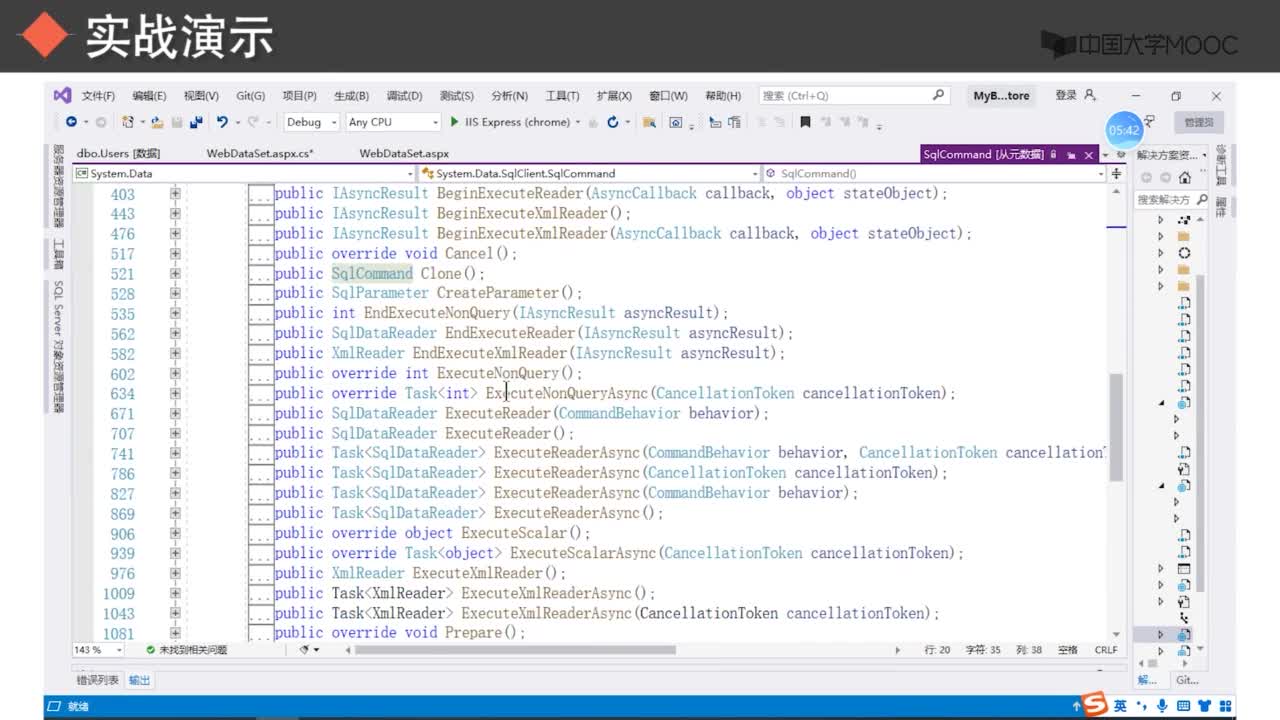
Task: Expand the ExecuteScalar region at line 906
Action: pos(175,533)
